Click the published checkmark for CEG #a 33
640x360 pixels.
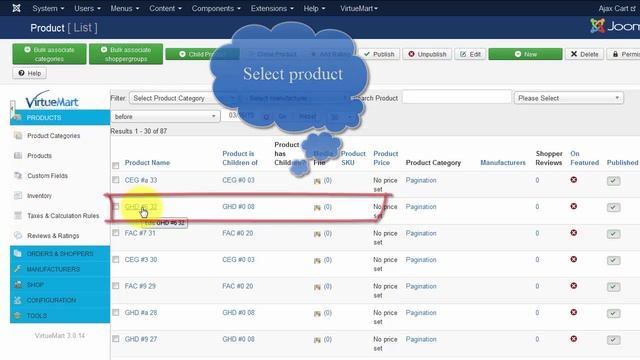tap(613, 181)
